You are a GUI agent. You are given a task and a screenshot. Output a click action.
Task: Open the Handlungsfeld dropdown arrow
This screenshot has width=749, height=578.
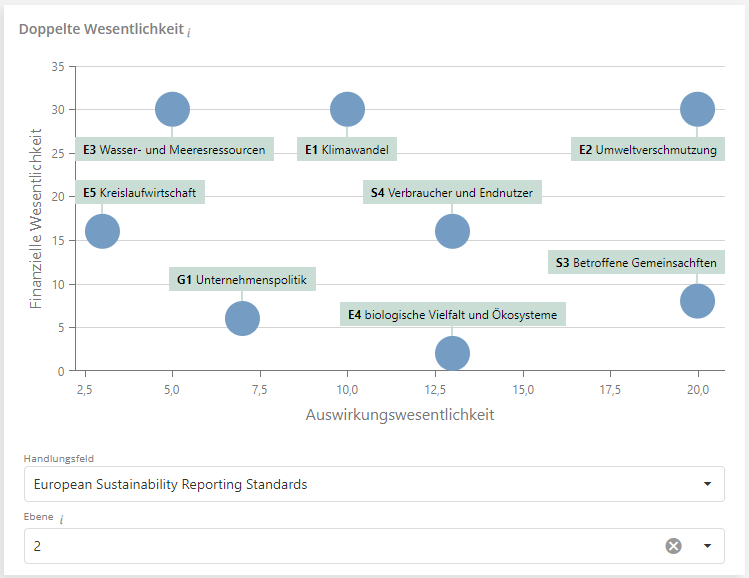tap(707, 484)
